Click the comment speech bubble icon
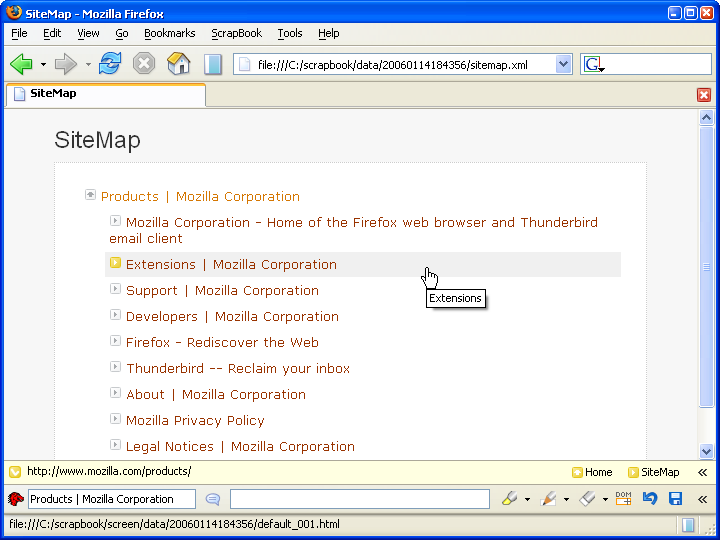720x540 pixels. tap(213, 499)
